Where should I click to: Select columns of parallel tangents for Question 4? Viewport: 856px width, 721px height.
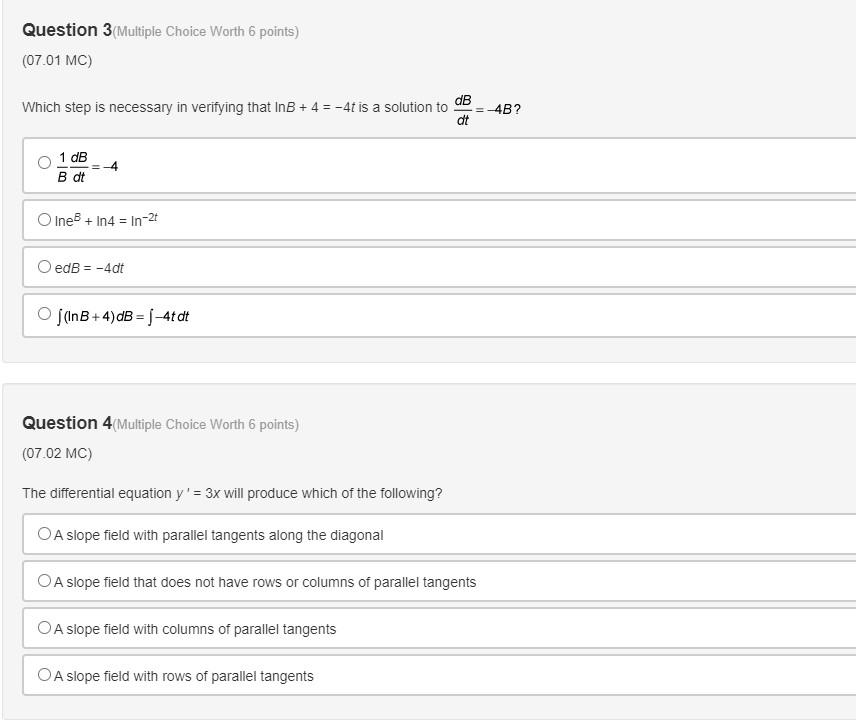click(42, 629)
